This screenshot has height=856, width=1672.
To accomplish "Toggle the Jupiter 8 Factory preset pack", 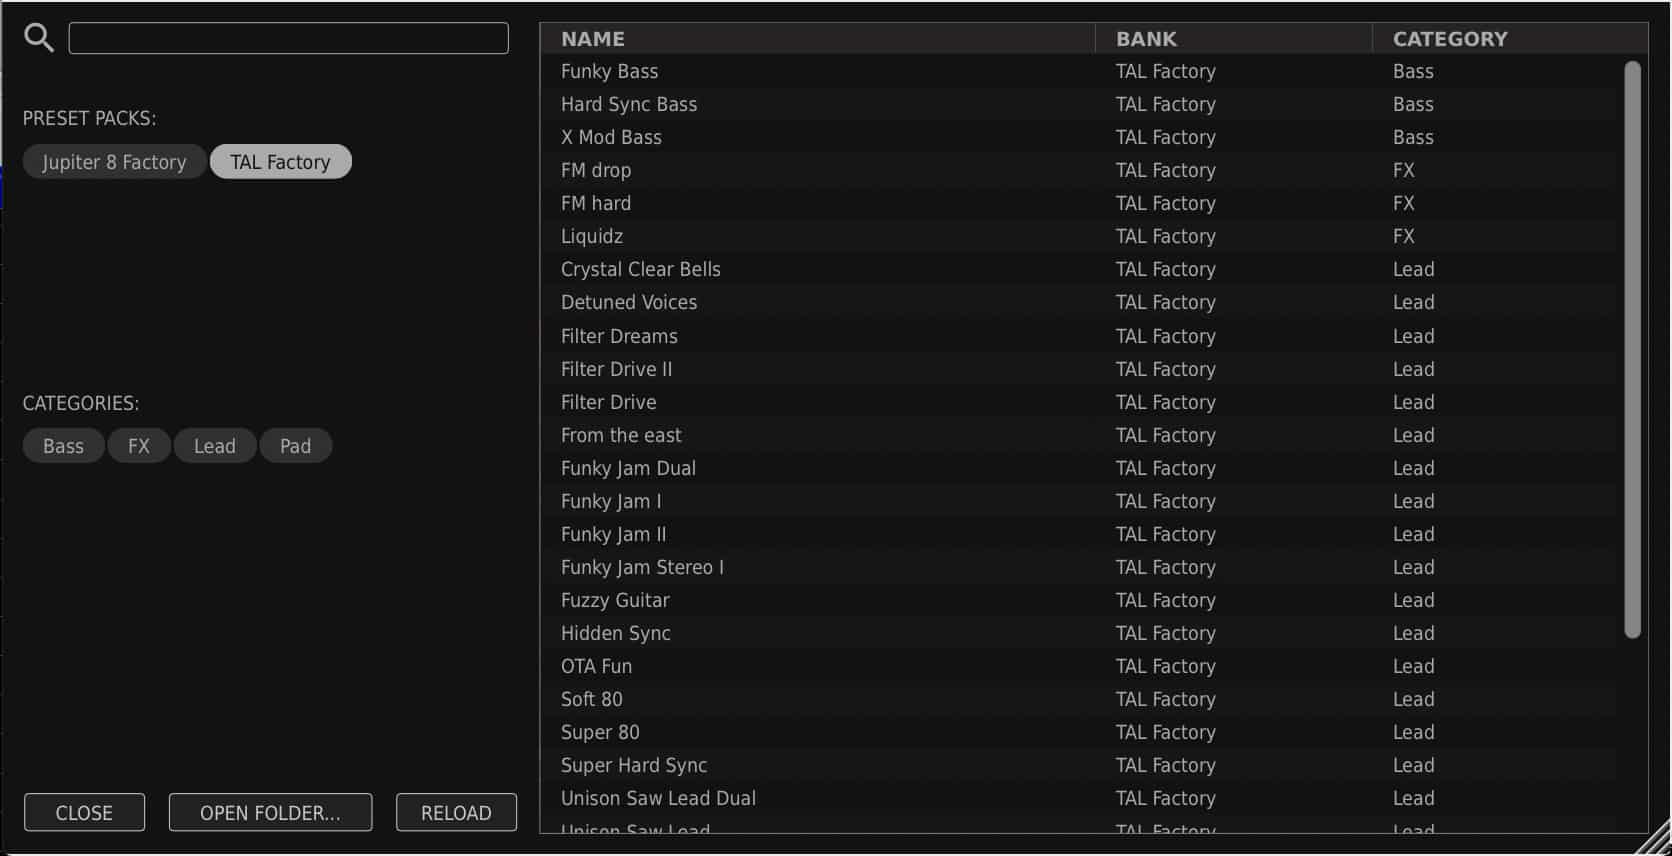I will click(114, 162).
